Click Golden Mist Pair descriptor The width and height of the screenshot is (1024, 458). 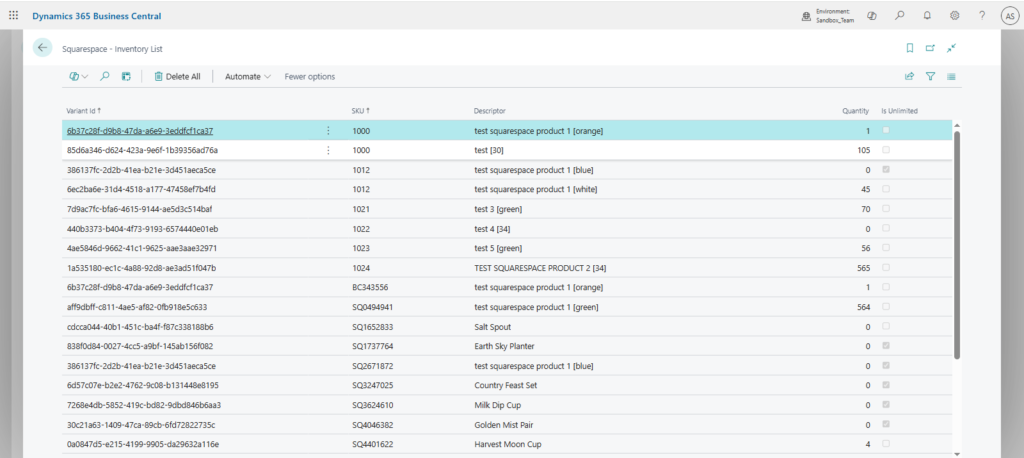(502, 425)
